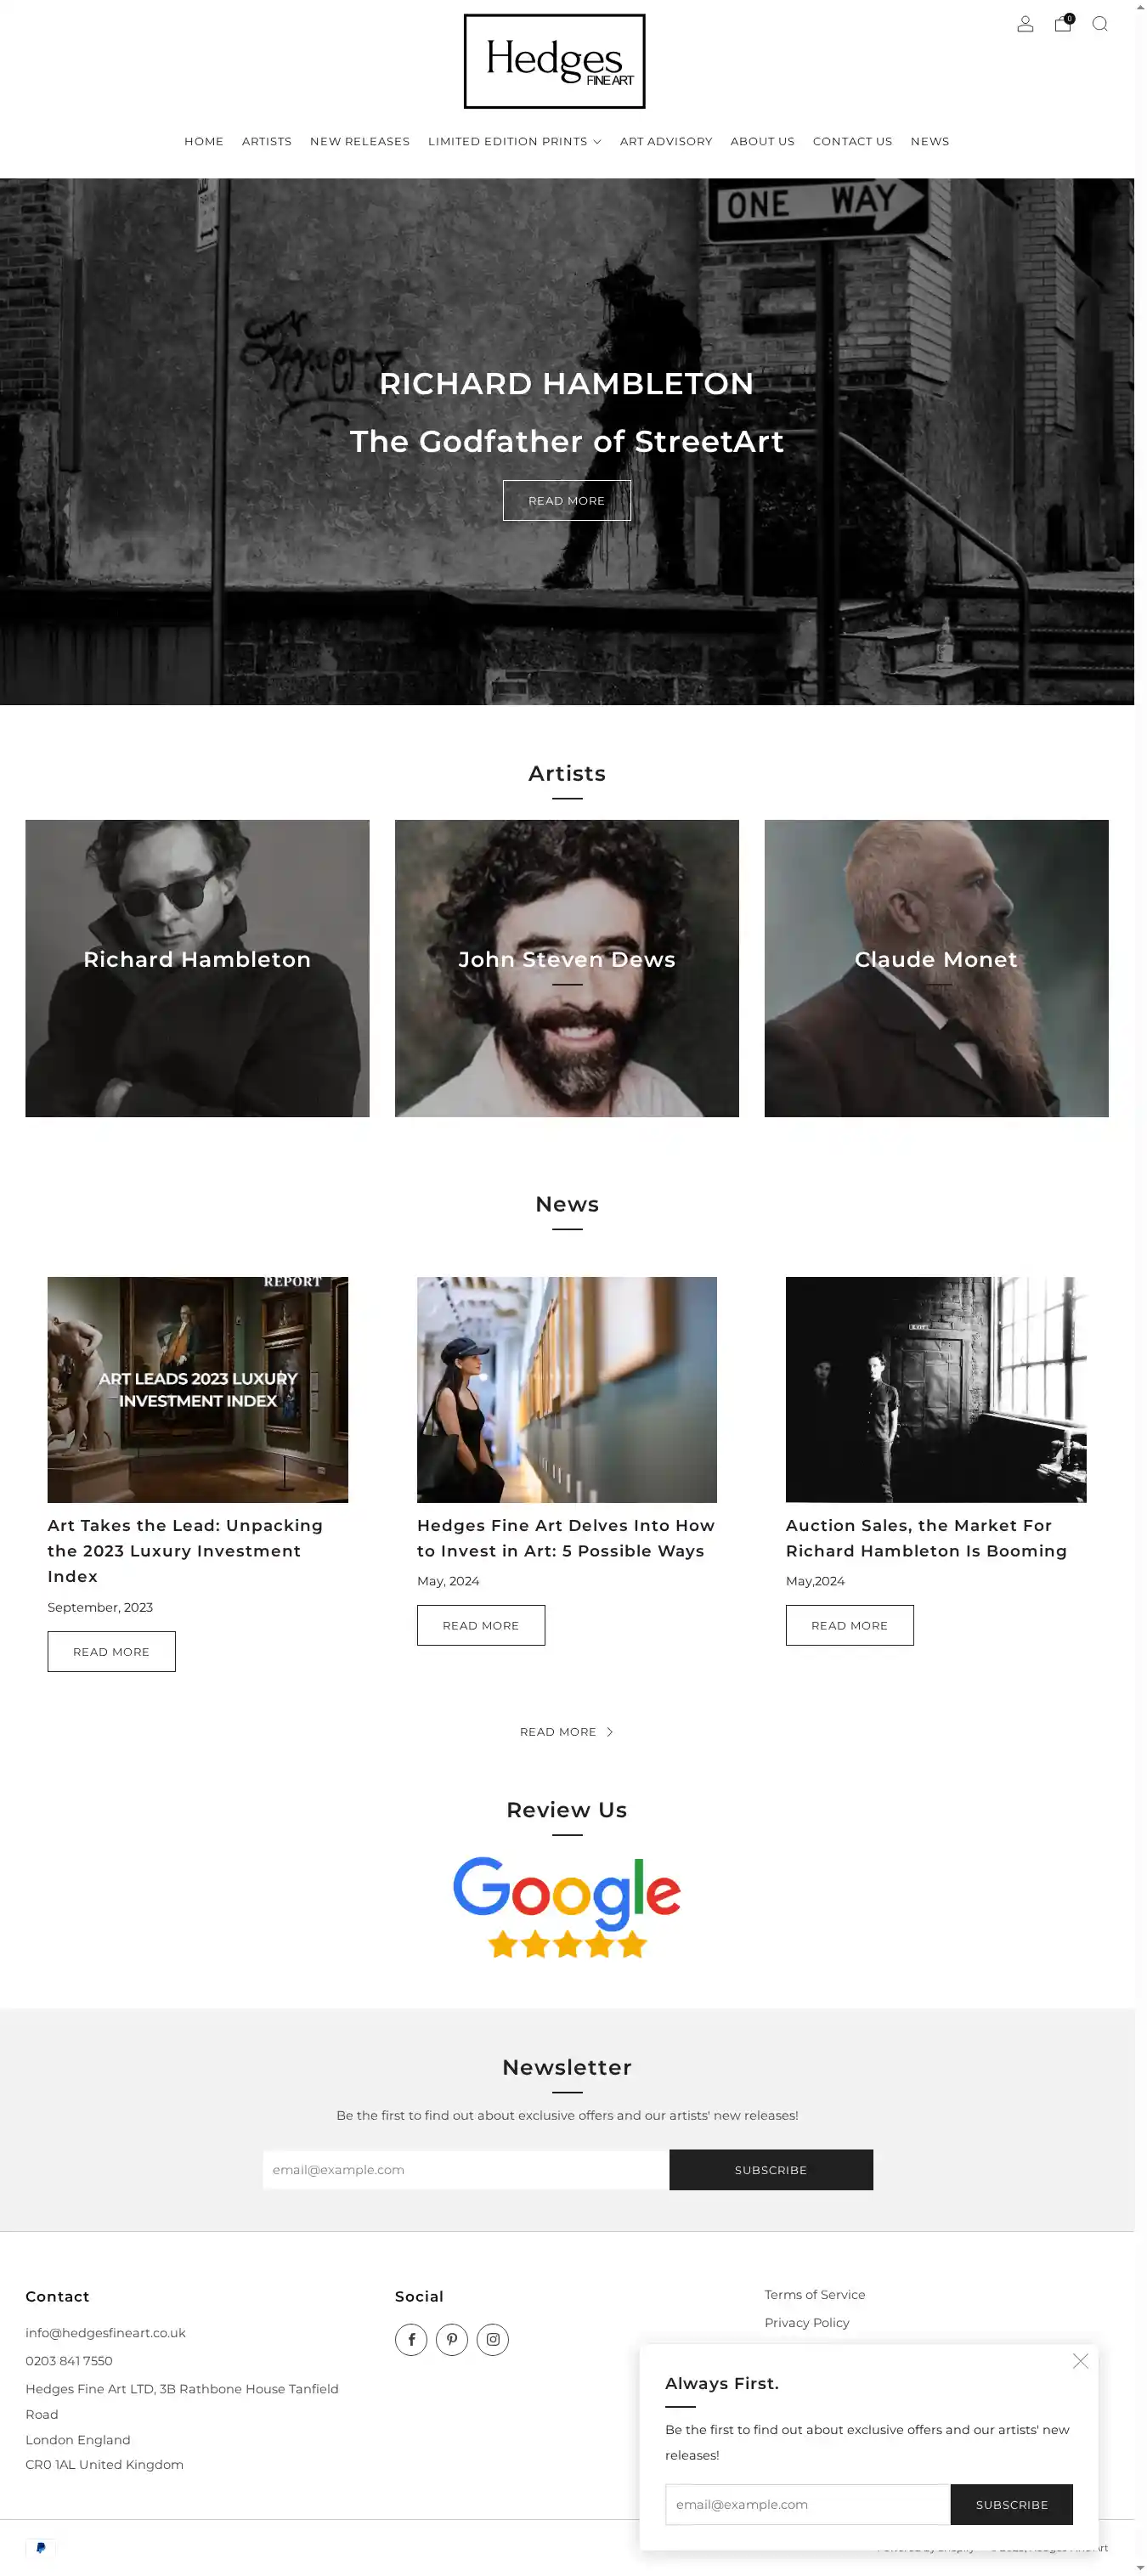Viewport: 1147px width, 2576px height.
Task: Go to New Releases page
Action: click(x=360, y=141)
